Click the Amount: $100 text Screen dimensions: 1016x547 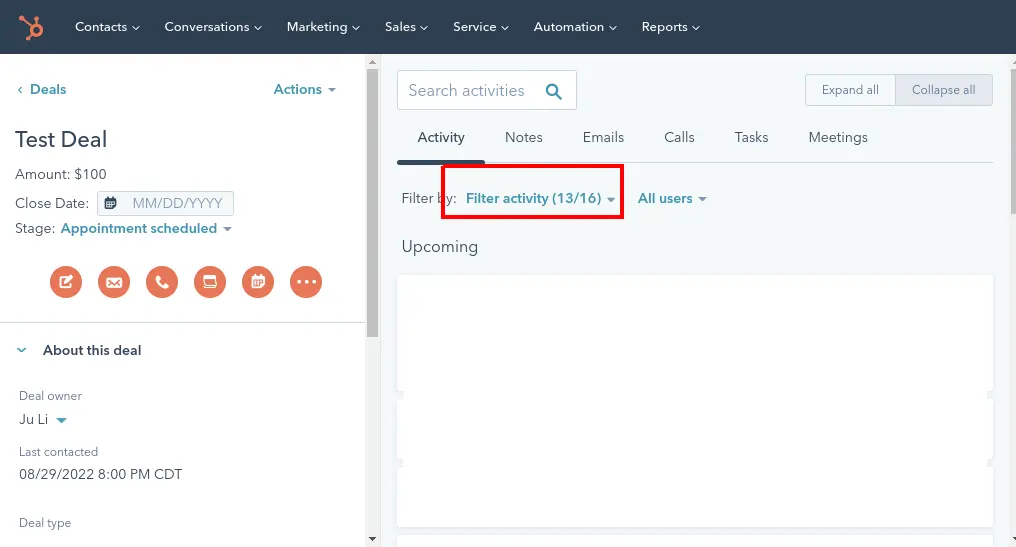61,174
